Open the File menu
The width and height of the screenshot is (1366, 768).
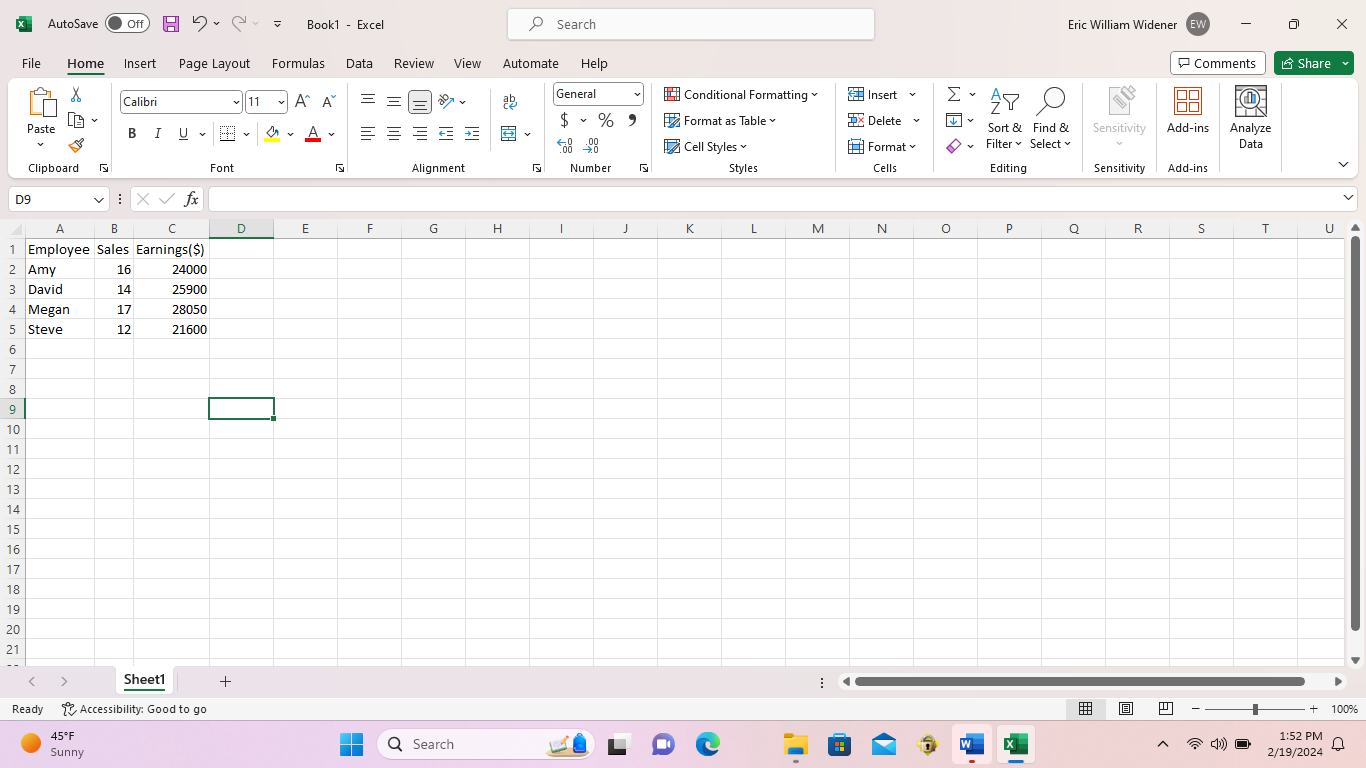pyautogui.click(x=31, y=63)
